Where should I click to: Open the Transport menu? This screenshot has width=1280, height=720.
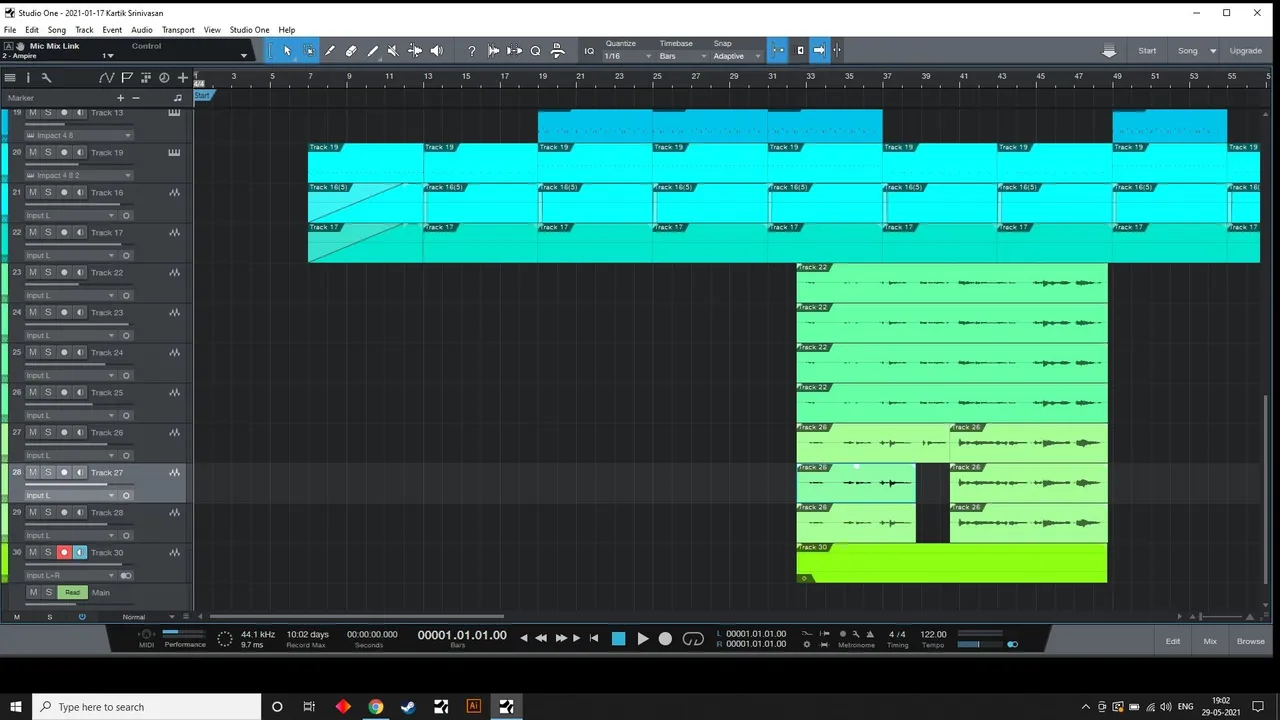click(178, 30)
